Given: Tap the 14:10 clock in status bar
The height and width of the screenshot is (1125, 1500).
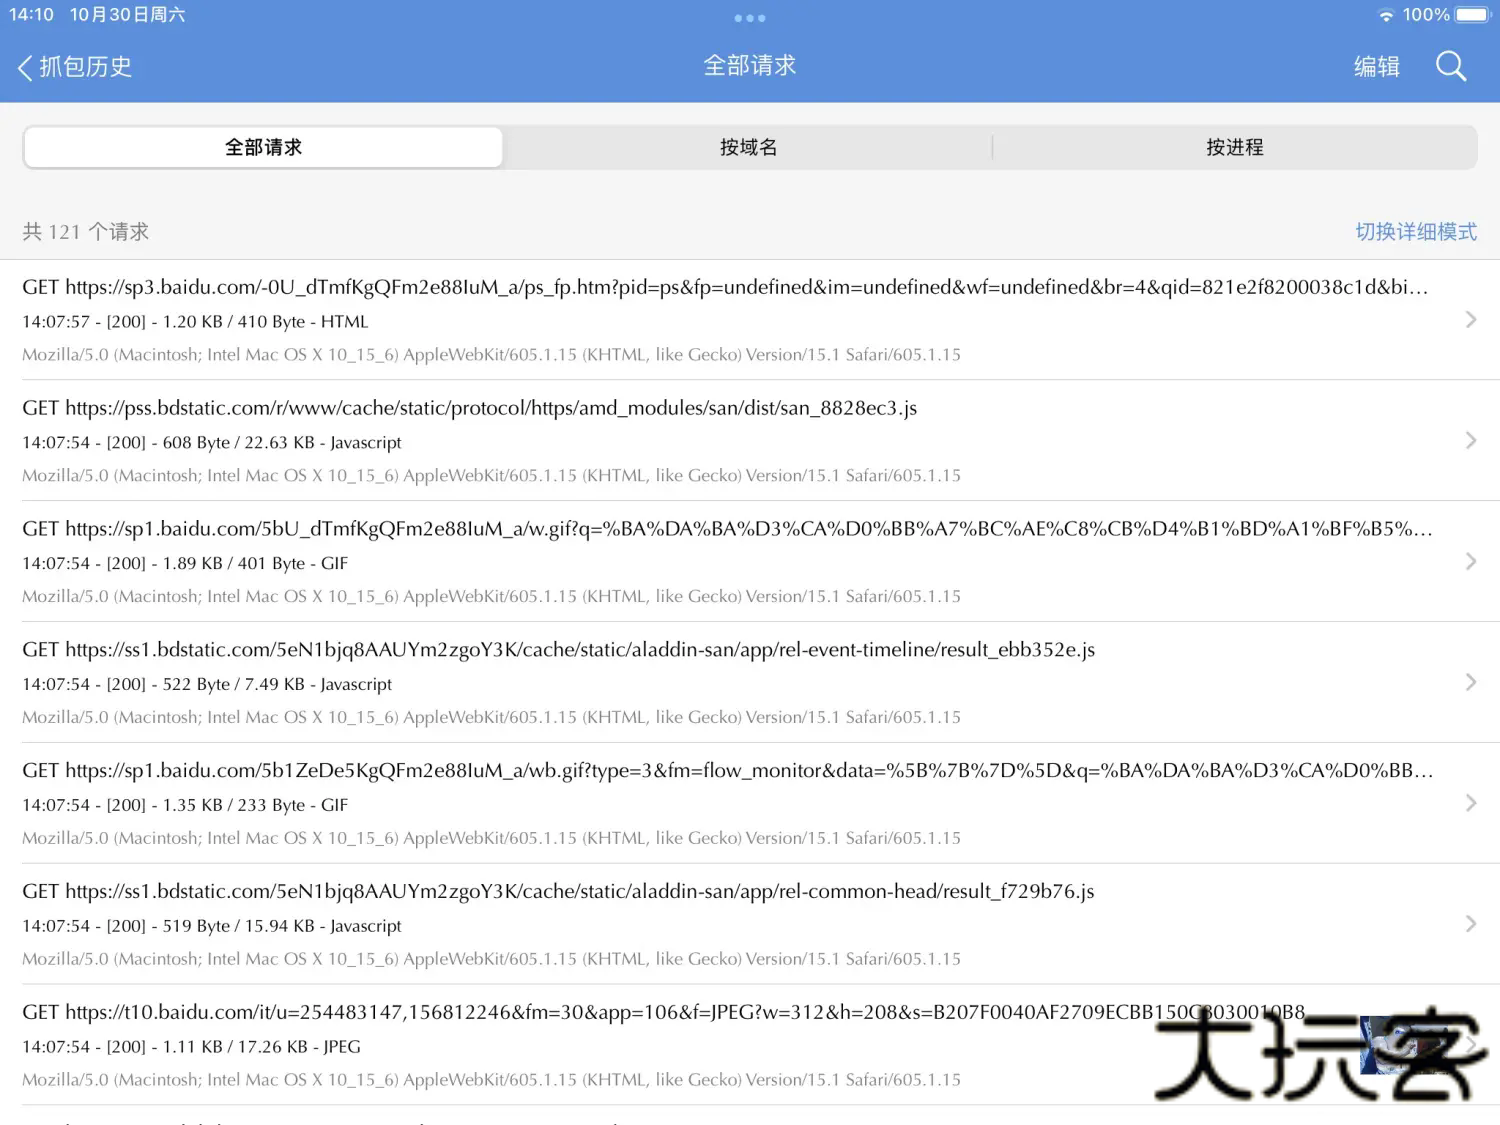Looking at the screenshot, I should click(32, 15).
